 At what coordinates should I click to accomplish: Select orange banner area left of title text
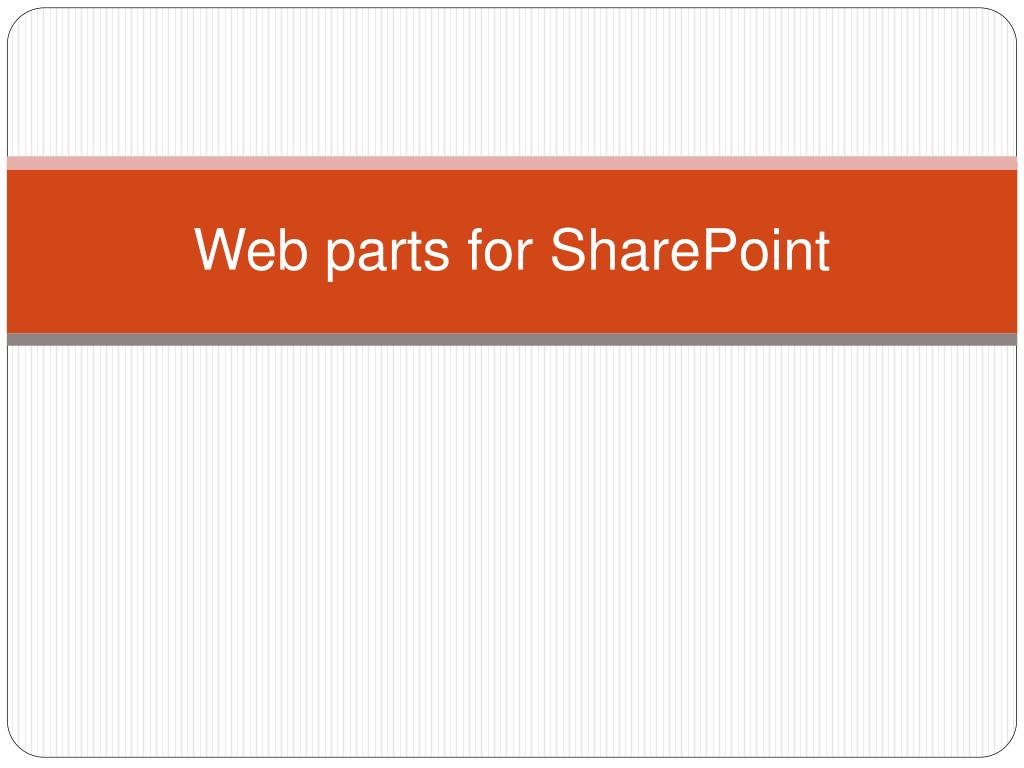coord(98,251)
